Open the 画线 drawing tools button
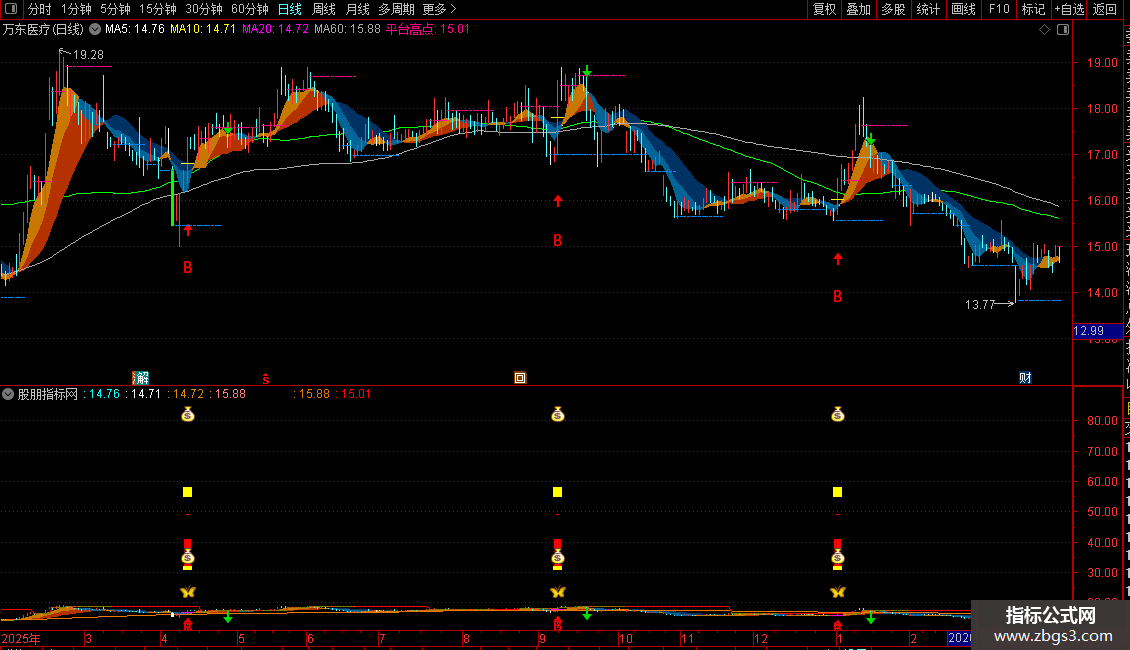 (x=963, y=9)
